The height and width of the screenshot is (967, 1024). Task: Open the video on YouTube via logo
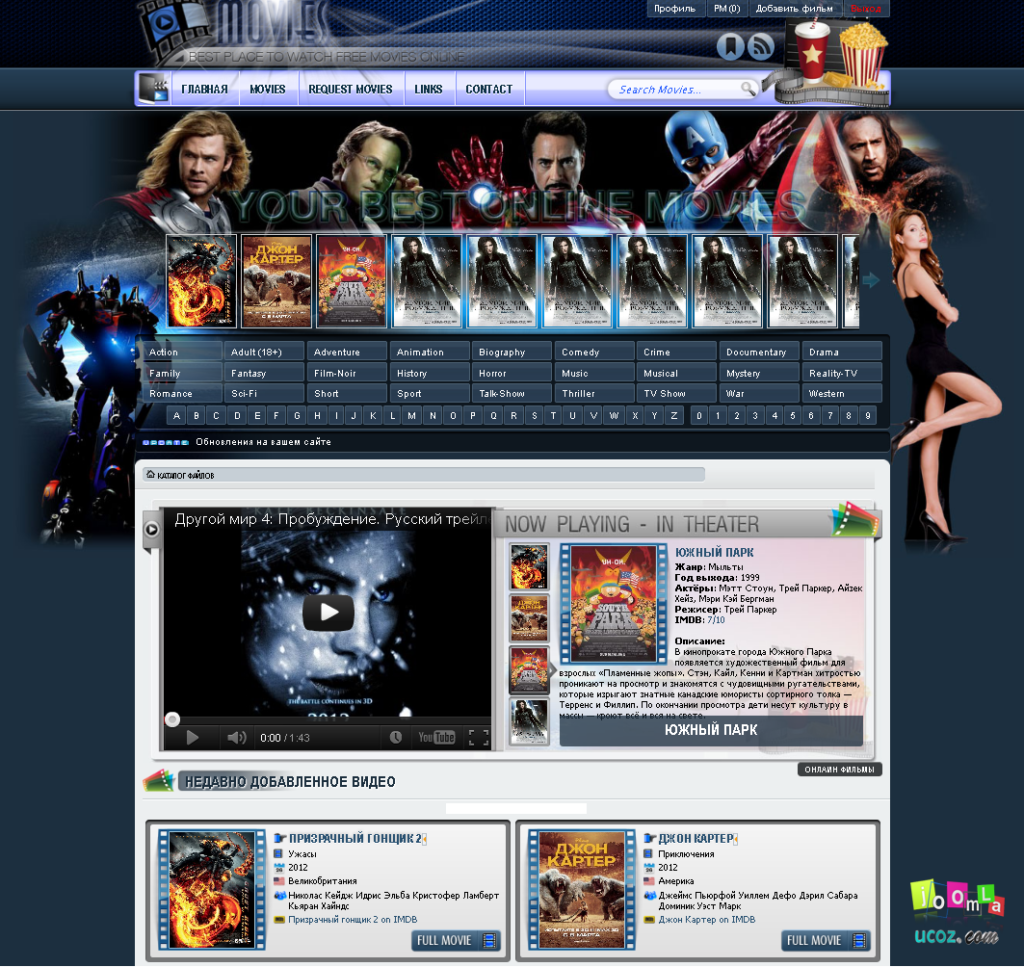(x=436, y=737)
